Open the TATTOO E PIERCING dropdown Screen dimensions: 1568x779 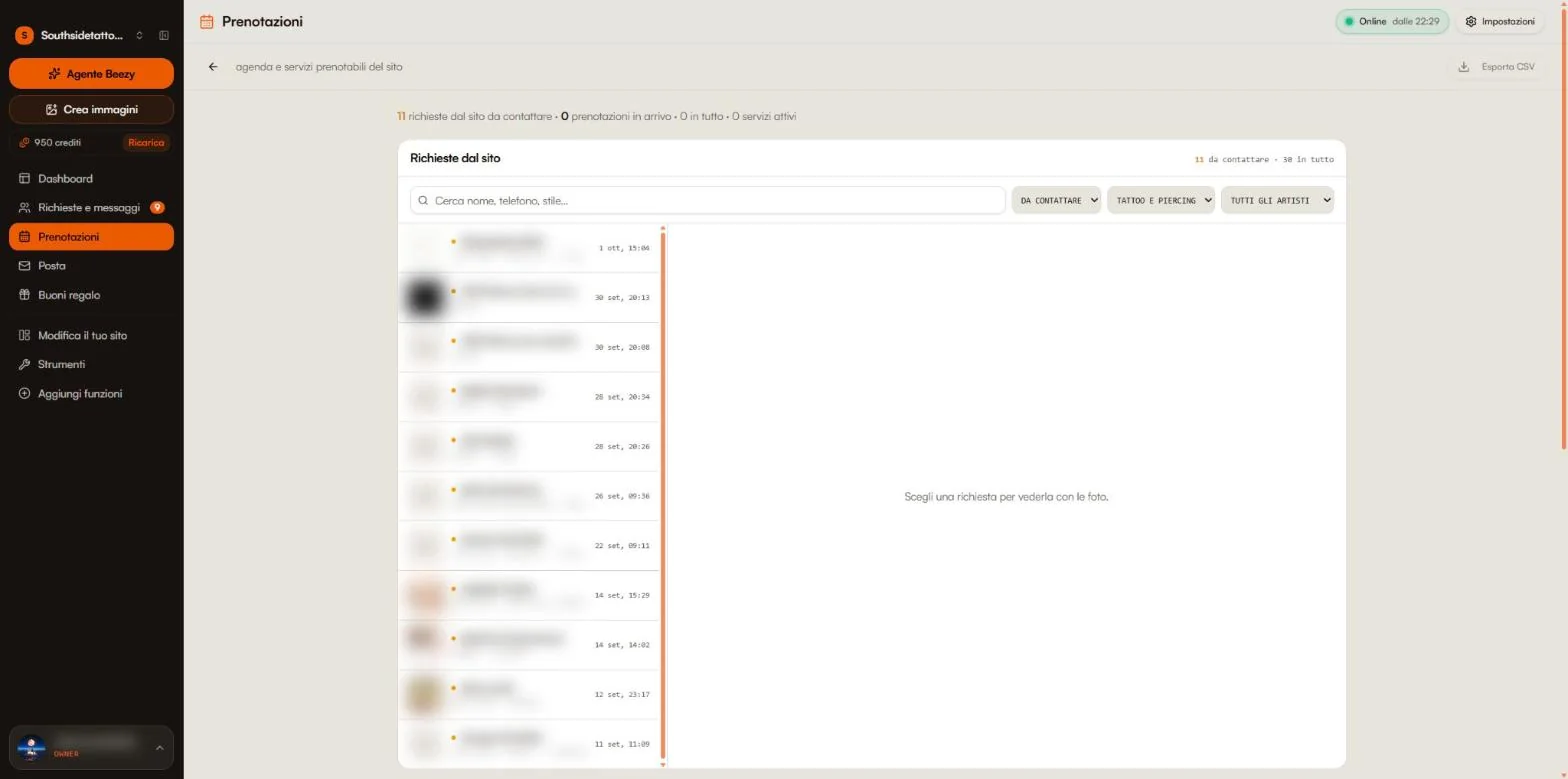pos(1161,200)
